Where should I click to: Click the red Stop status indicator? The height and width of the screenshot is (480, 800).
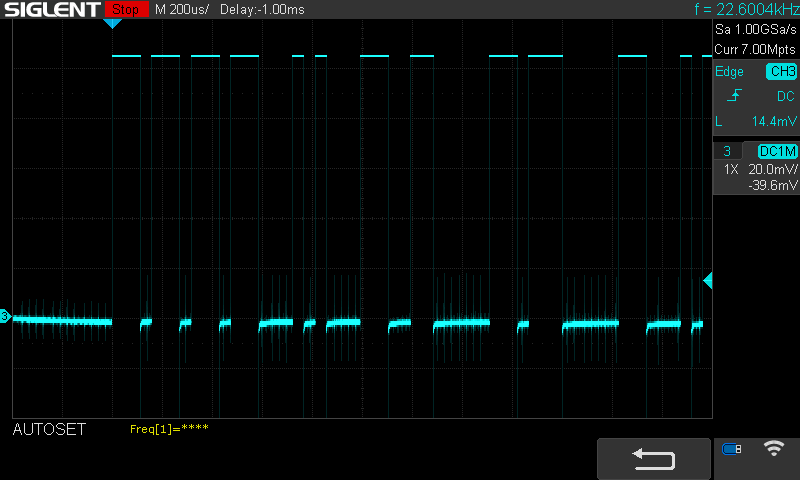[x=126, y=9]
